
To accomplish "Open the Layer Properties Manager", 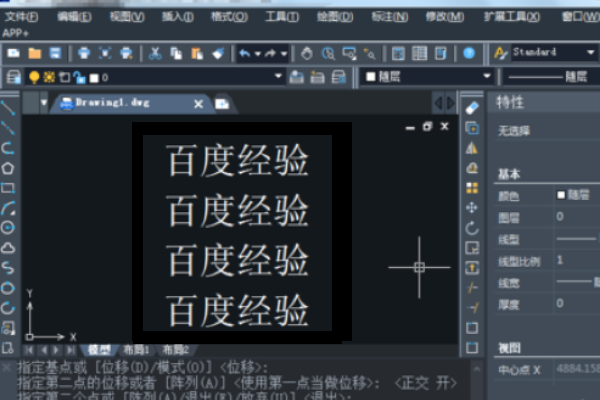I will pyautogui.click(x=14, y=77).
